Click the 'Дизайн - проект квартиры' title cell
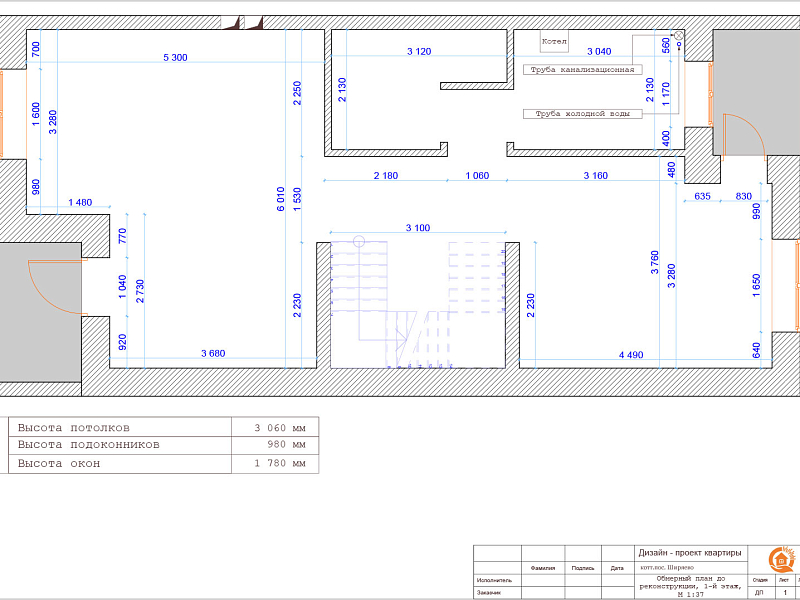This screenshot has height=600, width=800. [x=689, y=553]
